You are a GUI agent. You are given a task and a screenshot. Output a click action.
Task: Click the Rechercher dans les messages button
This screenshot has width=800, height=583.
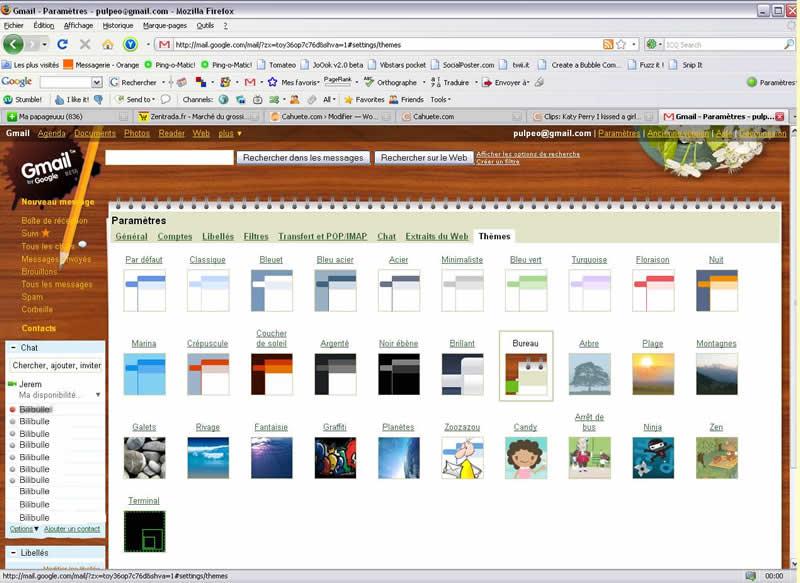pos(303,158)
